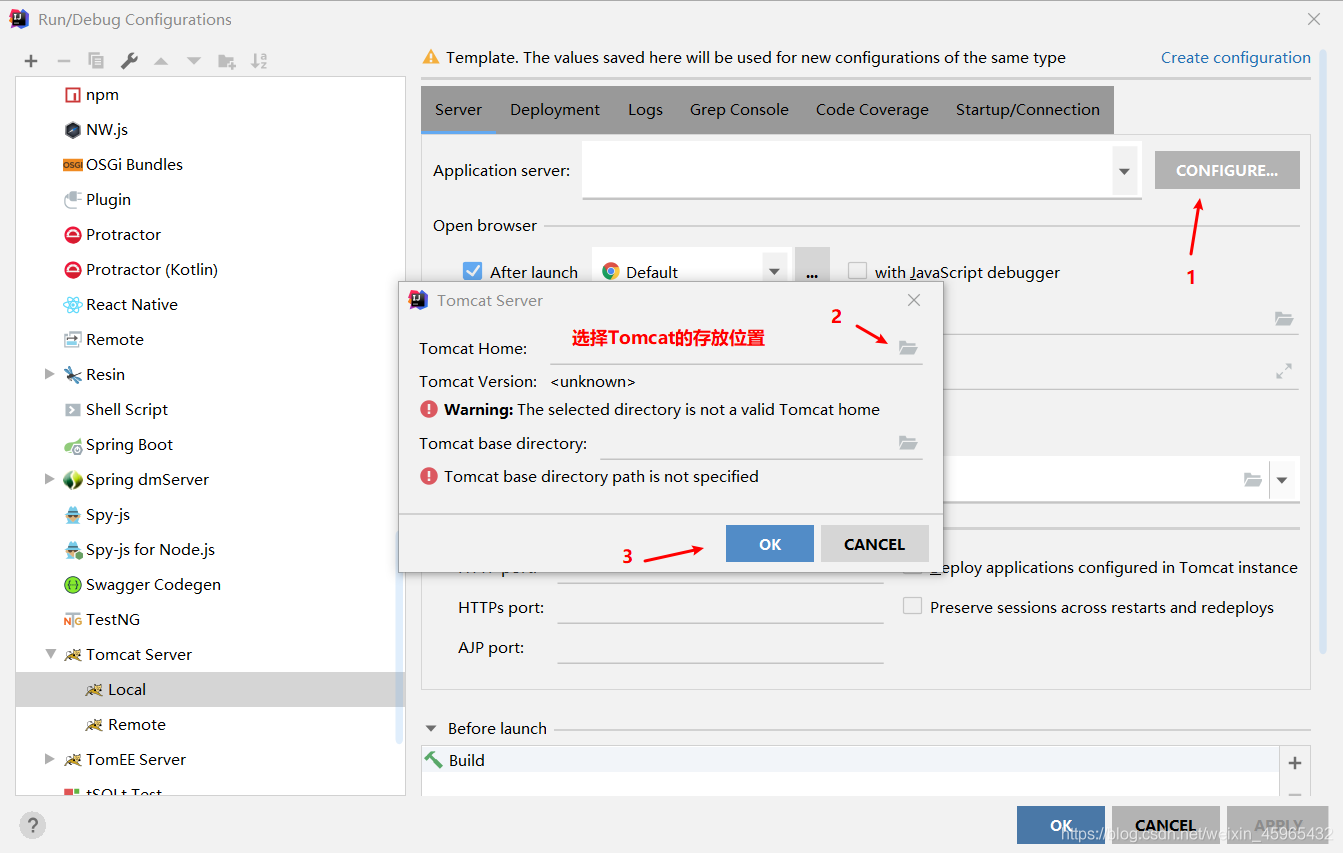Select the Build before-launch task
1343x853 pixels.
850,760
